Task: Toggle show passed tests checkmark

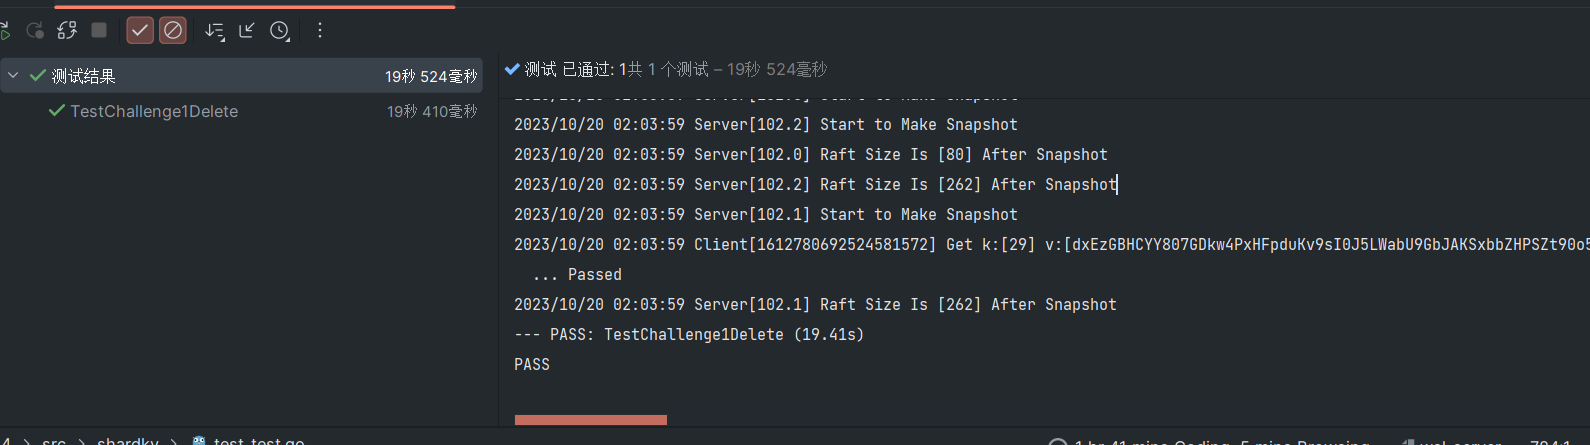Action: point(140,31)
